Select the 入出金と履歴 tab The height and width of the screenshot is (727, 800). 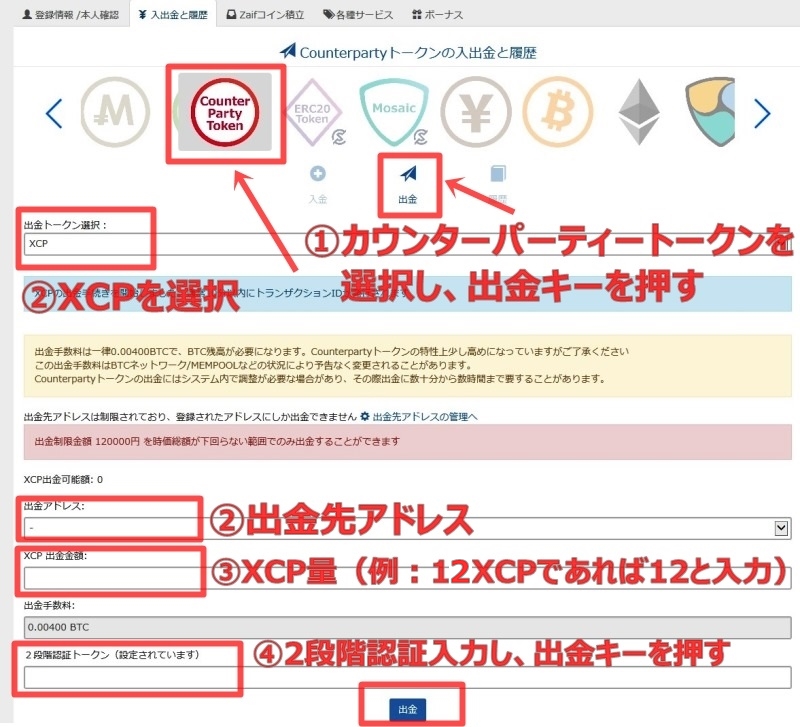pos(173,14)
